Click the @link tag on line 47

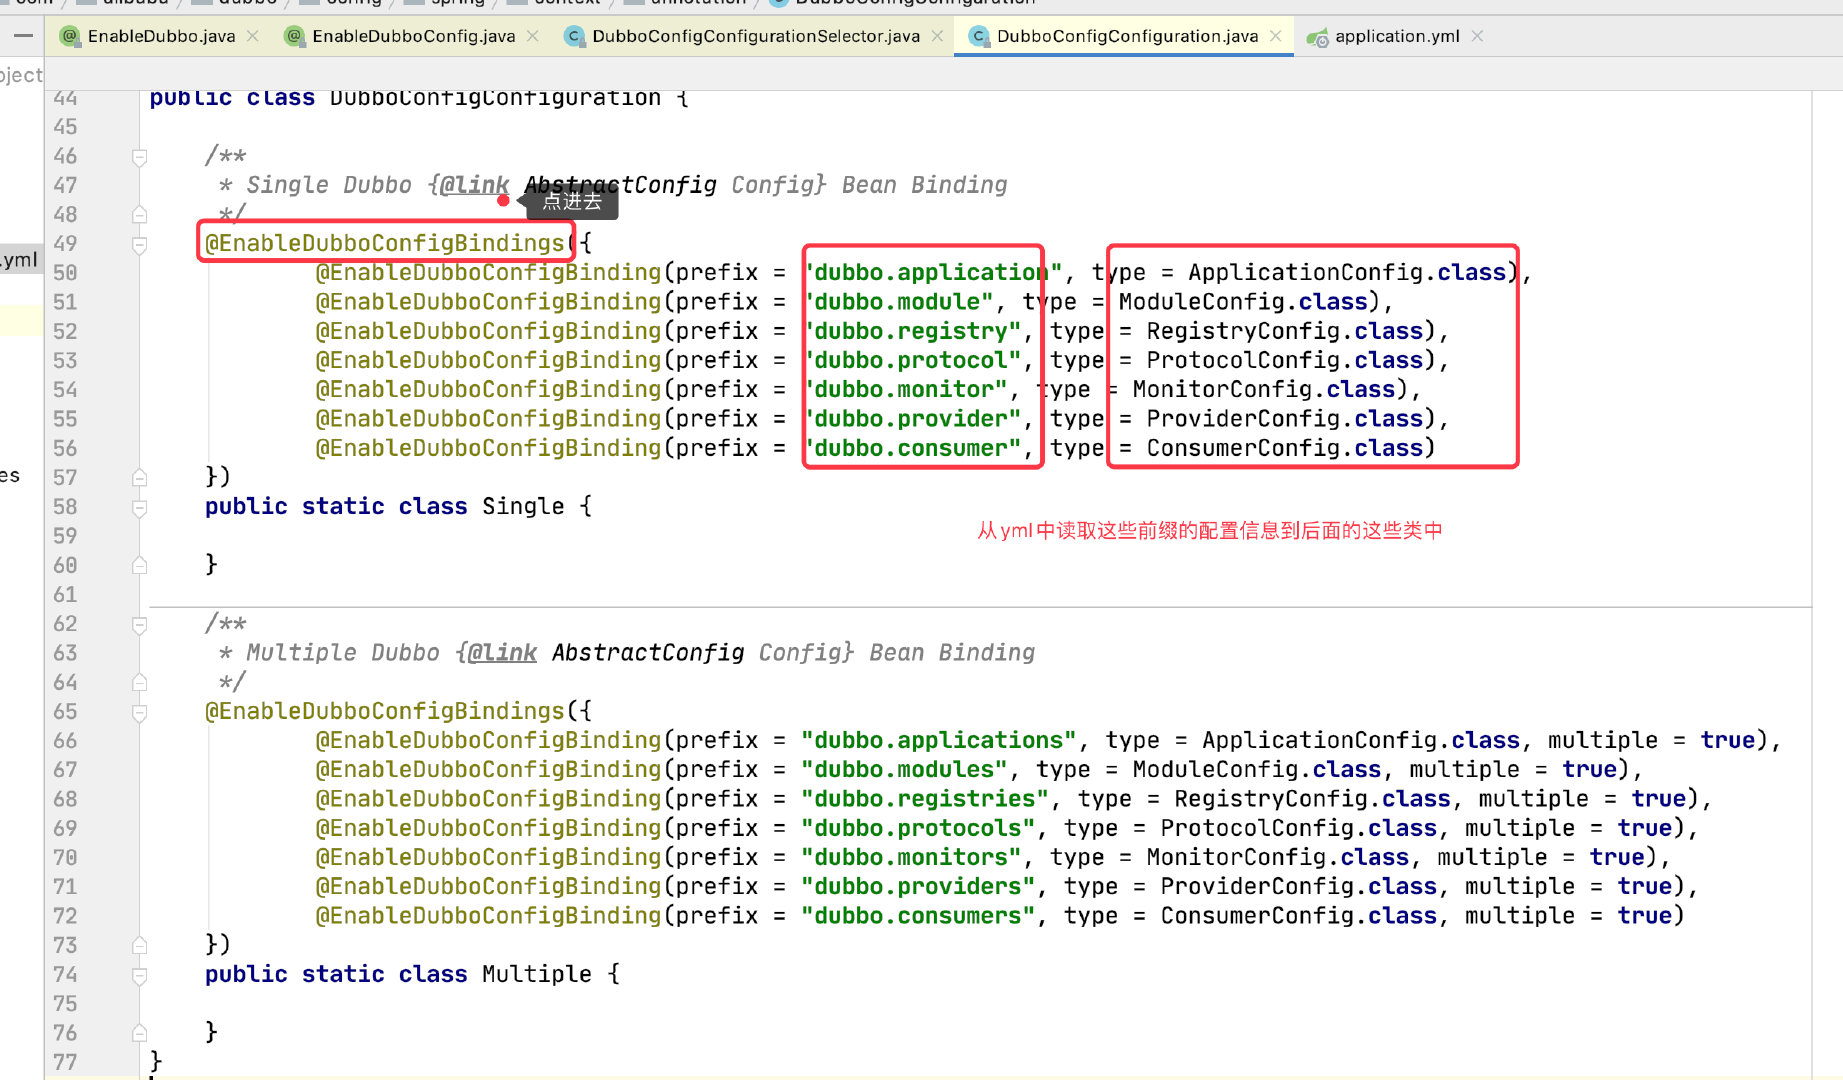point(474,185)
